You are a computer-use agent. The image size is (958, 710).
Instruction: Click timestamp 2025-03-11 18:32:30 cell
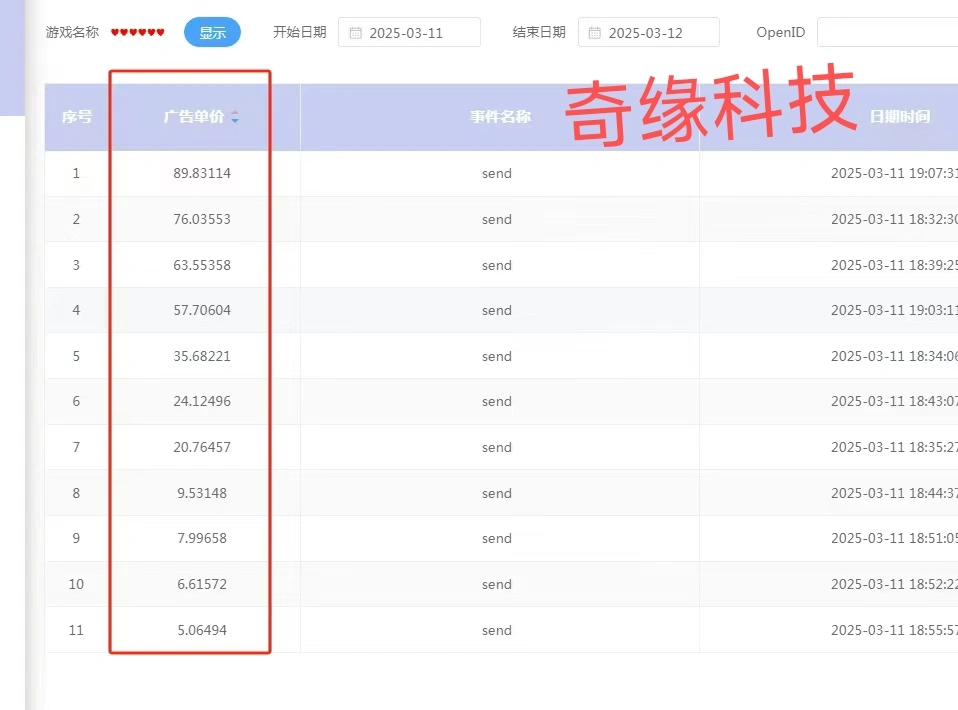pyautogui.click(x=894, y=219)
